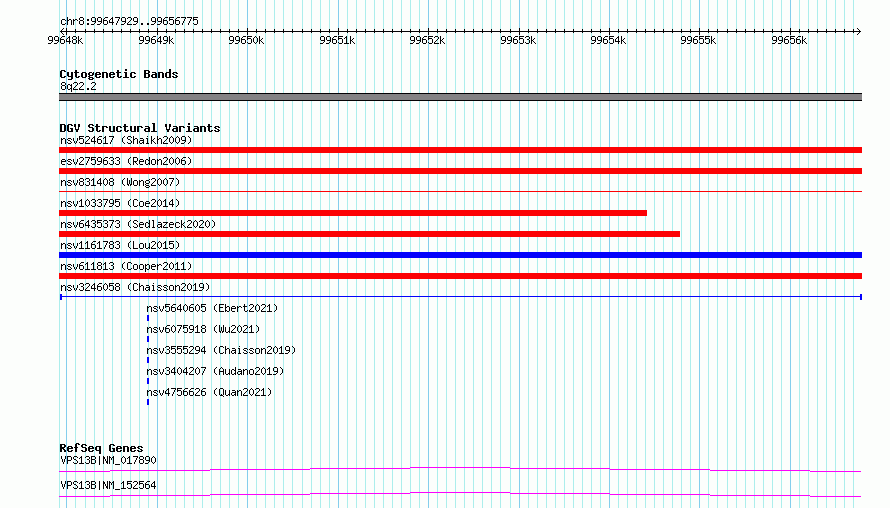The image size is (890, 508).
Task: Click the blue marker under nsv4756626
Action: coord(148,402)
